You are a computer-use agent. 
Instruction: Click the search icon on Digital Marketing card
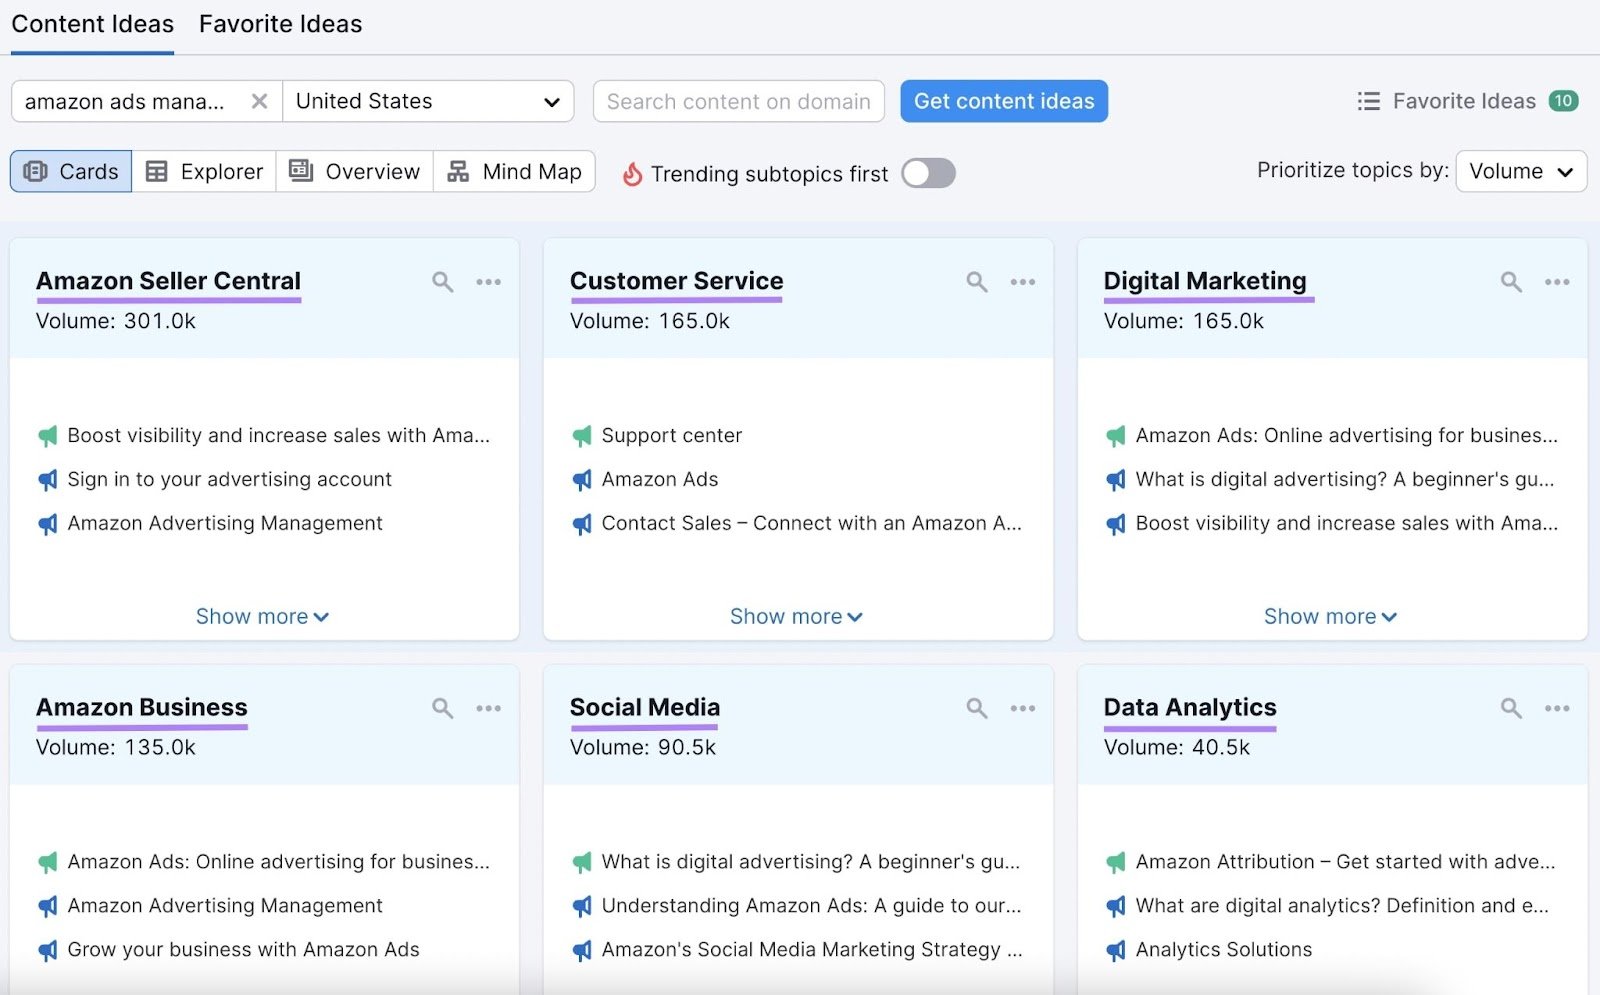(x=1510, y=282)
